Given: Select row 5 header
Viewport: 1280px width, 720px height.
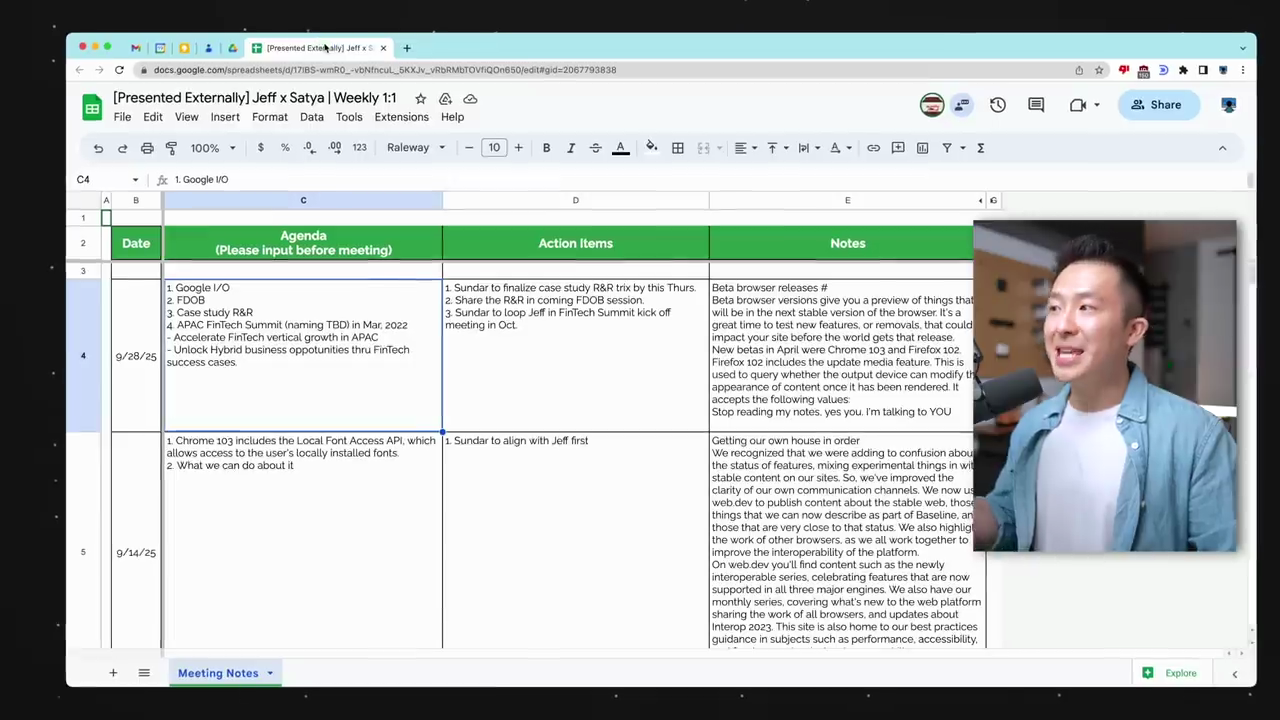Looking at the screenshot, I should 83,552.
